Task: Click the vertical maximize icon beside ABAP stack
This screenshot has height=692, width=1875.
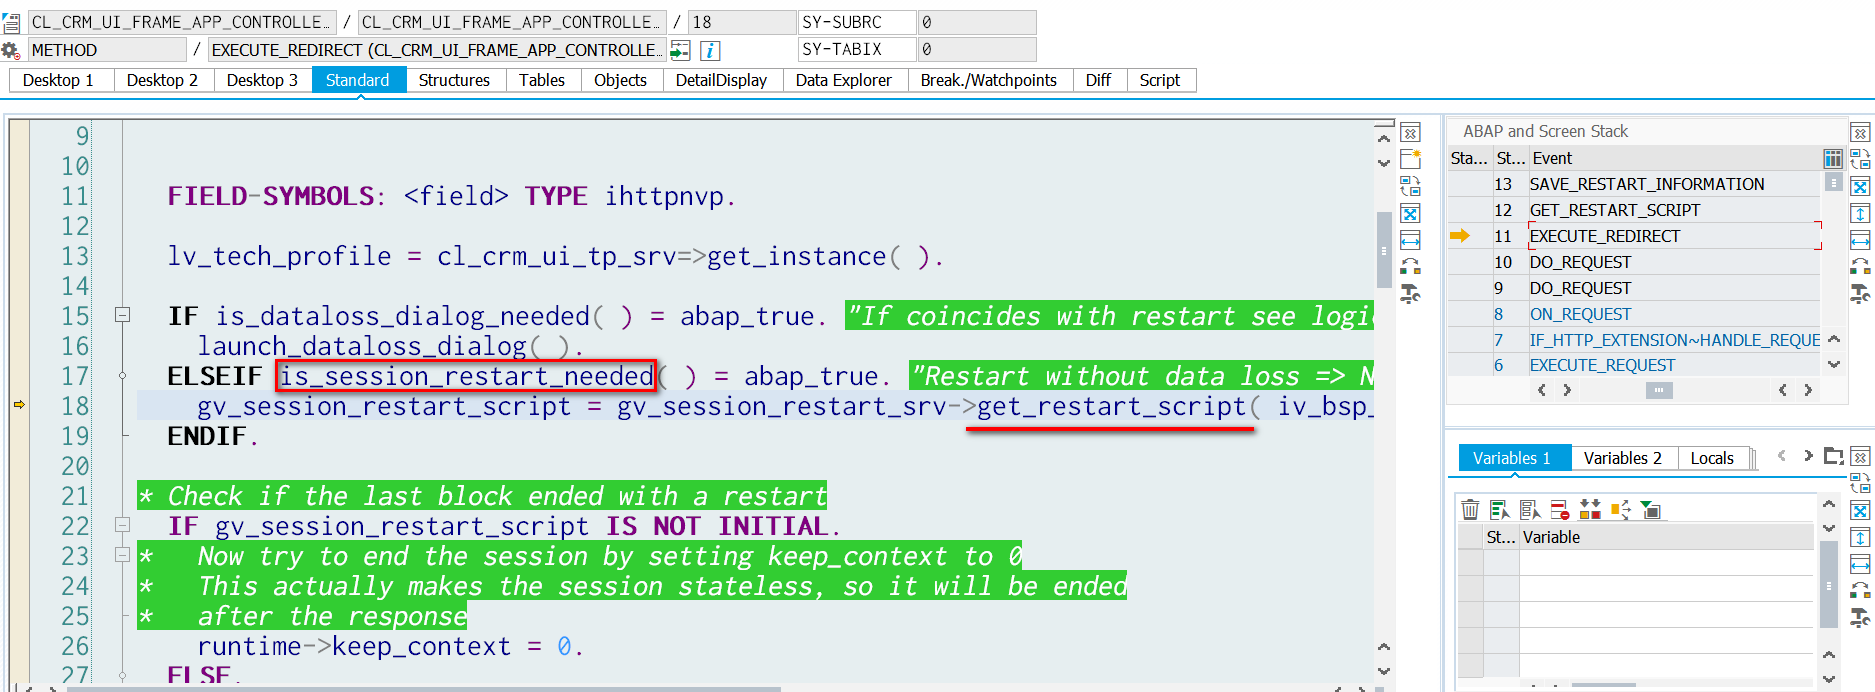Action: pyautogui.click(x=1860, y=213)
